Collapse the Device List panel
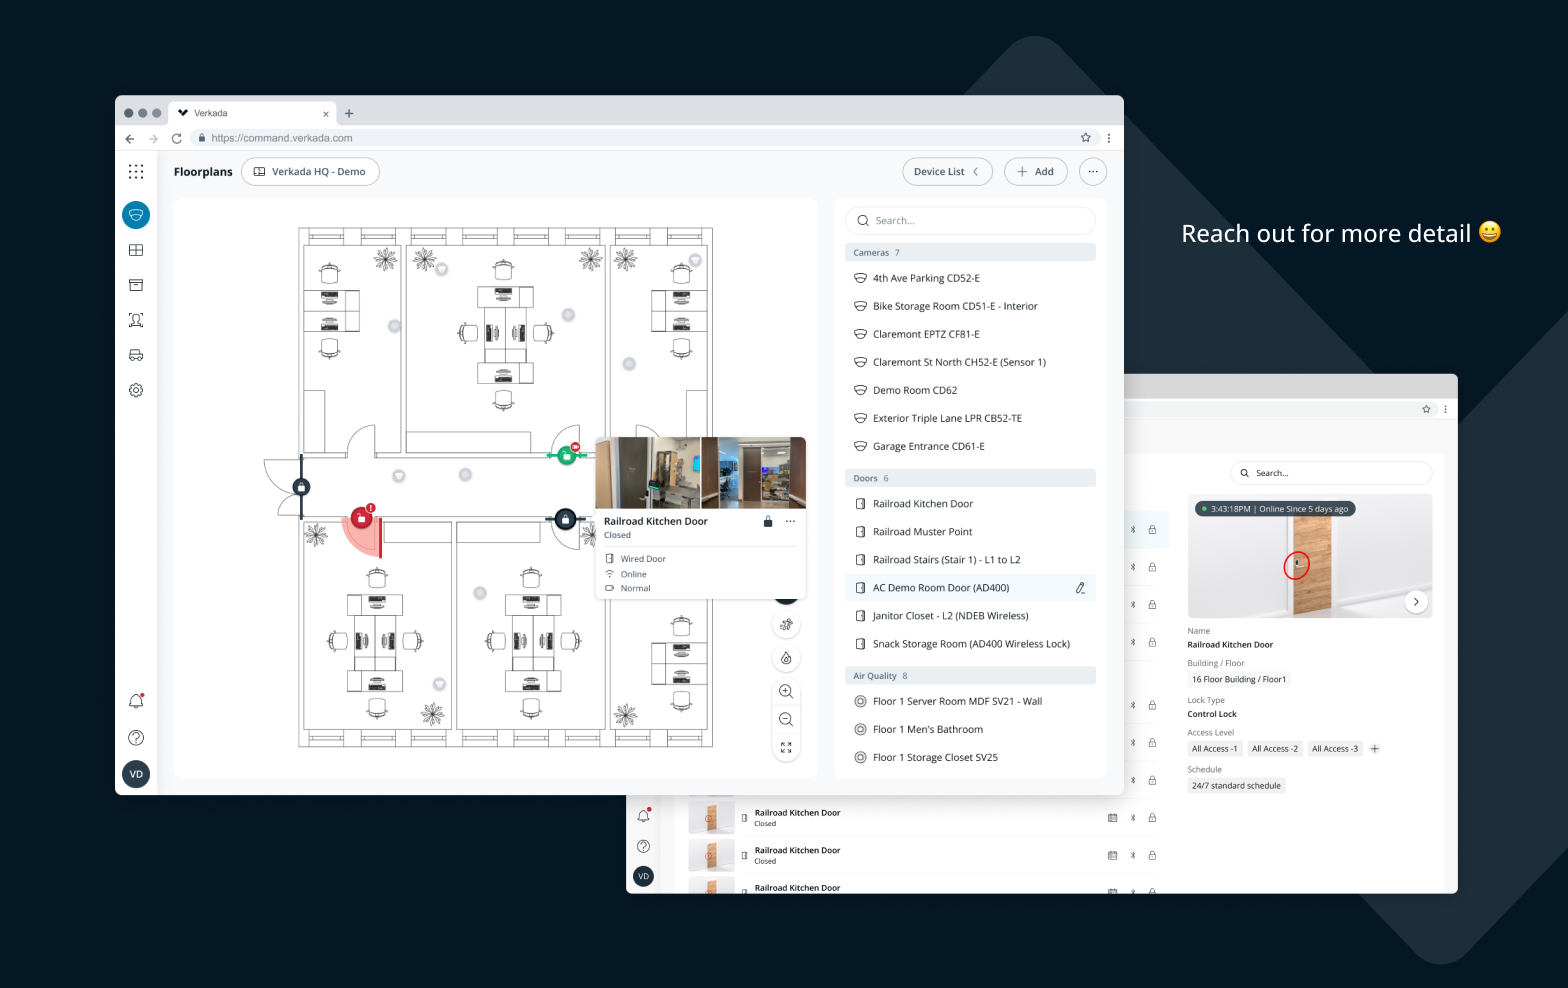 point(947,172)
